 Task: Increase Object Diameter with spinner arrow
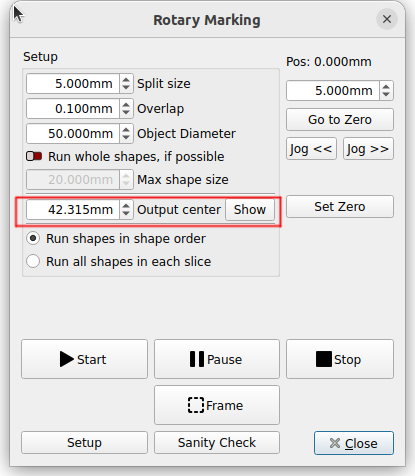[x=126, y=130]
